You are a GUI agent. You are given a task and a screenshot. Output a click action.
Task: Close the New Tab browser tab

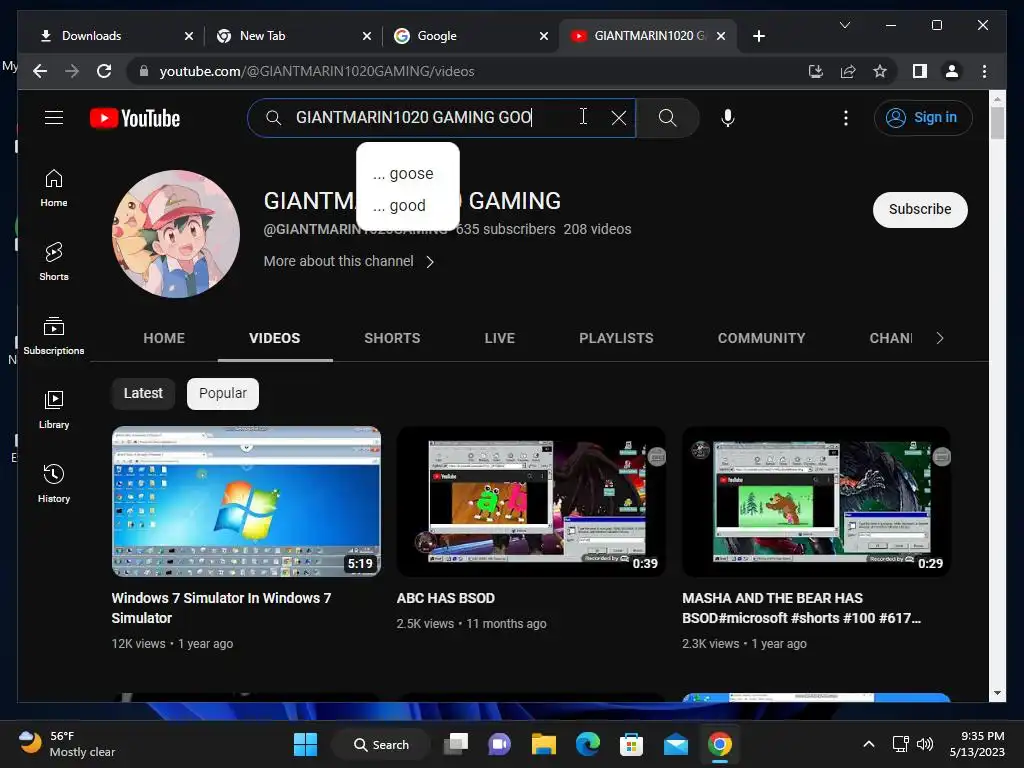point(367,36)
